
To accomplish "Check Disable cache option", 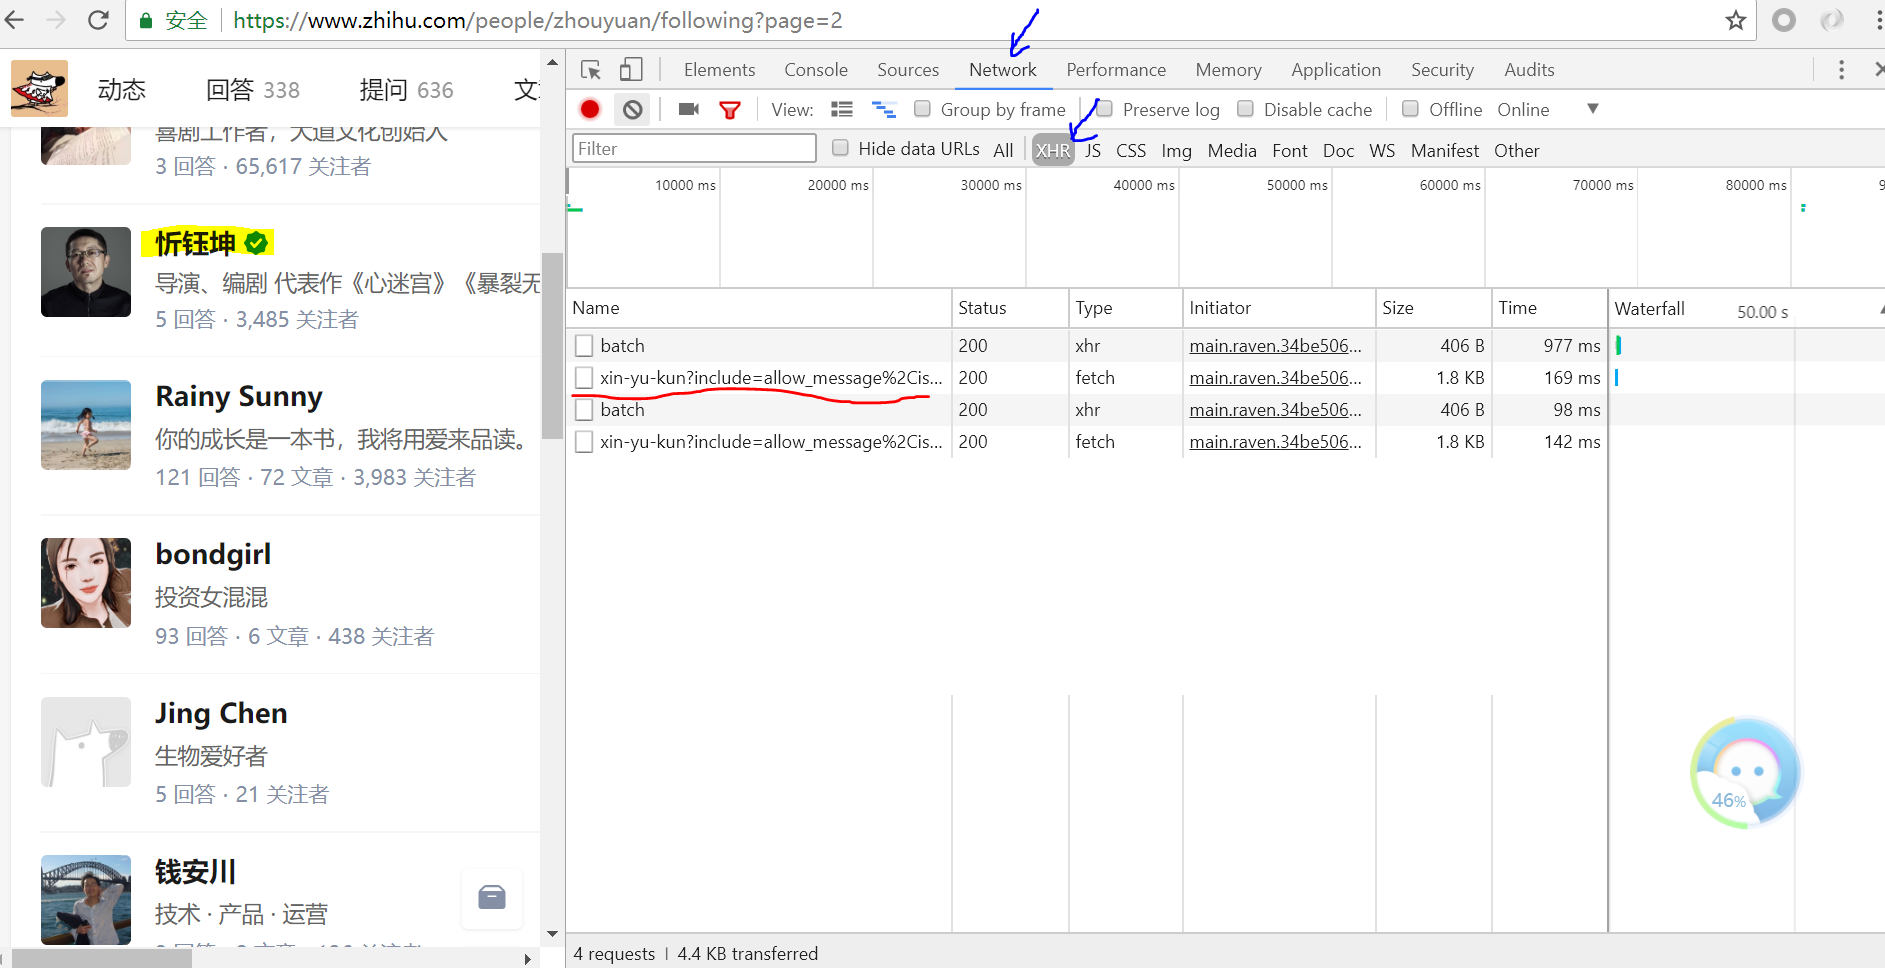I will (1245, 109).
